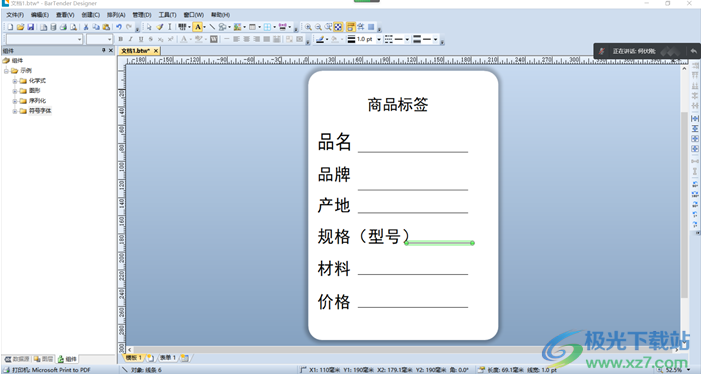Open the 工具(T) menu

click(x=167, y=15)
